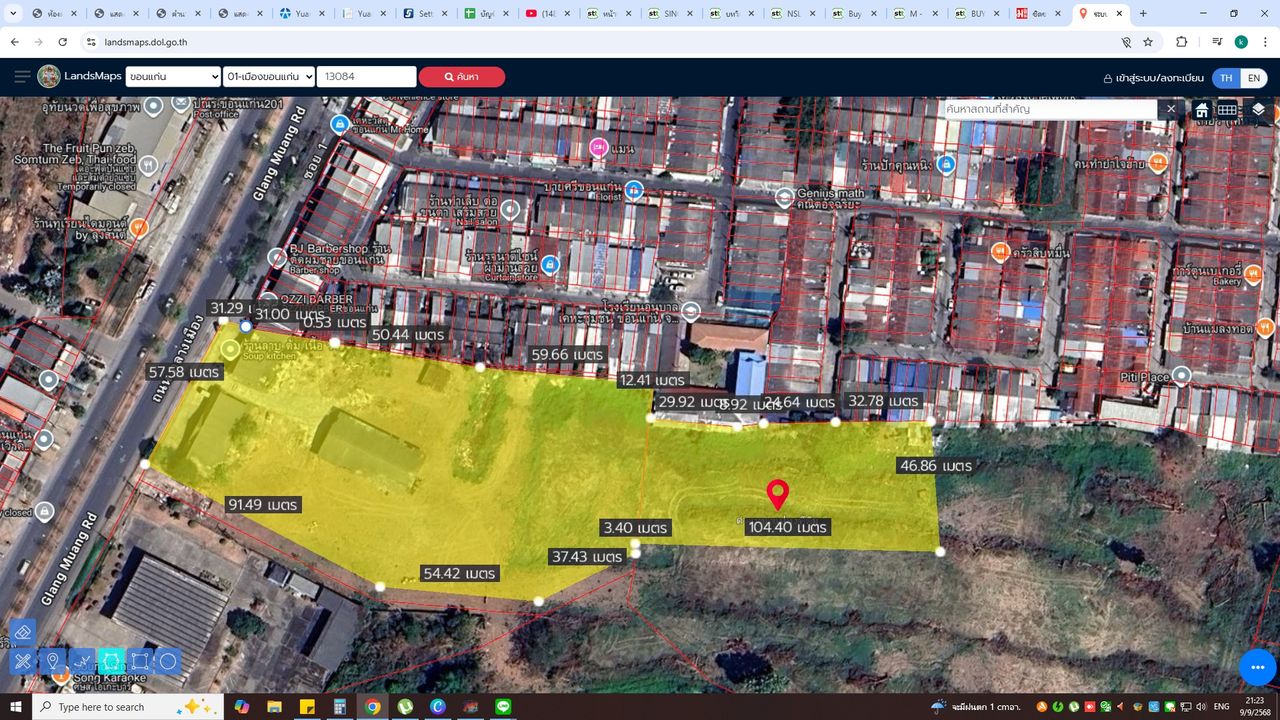1280x720 pixels.
Task: Click the freehand line drawing tool
Action: click(x=82, y=661)
